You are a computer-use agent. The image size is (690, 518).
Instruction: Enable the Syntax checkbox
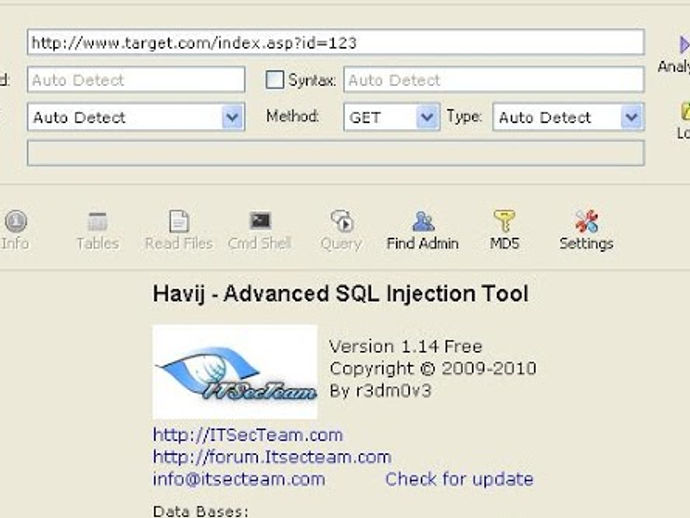(275, 80)
